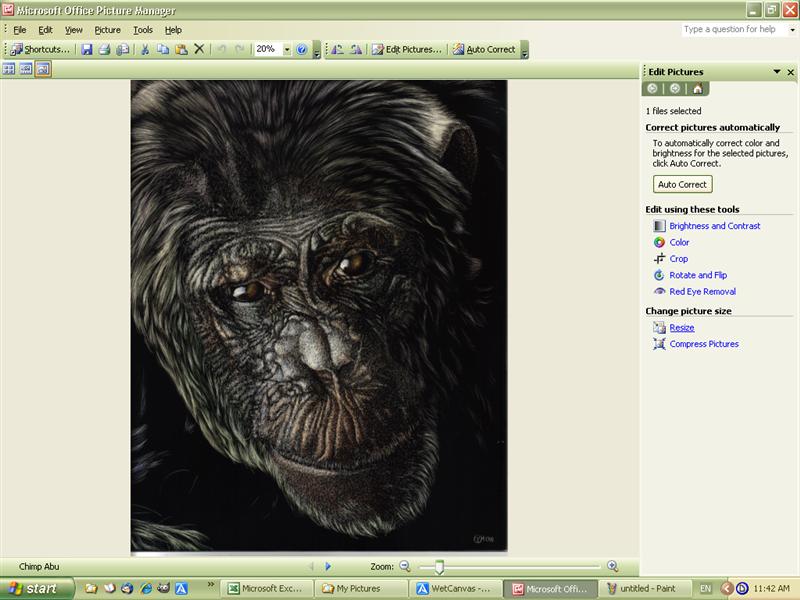Screen dimensions: 800x600
Task: Click the zoom in magnifier icon
Action: [612, 566]
